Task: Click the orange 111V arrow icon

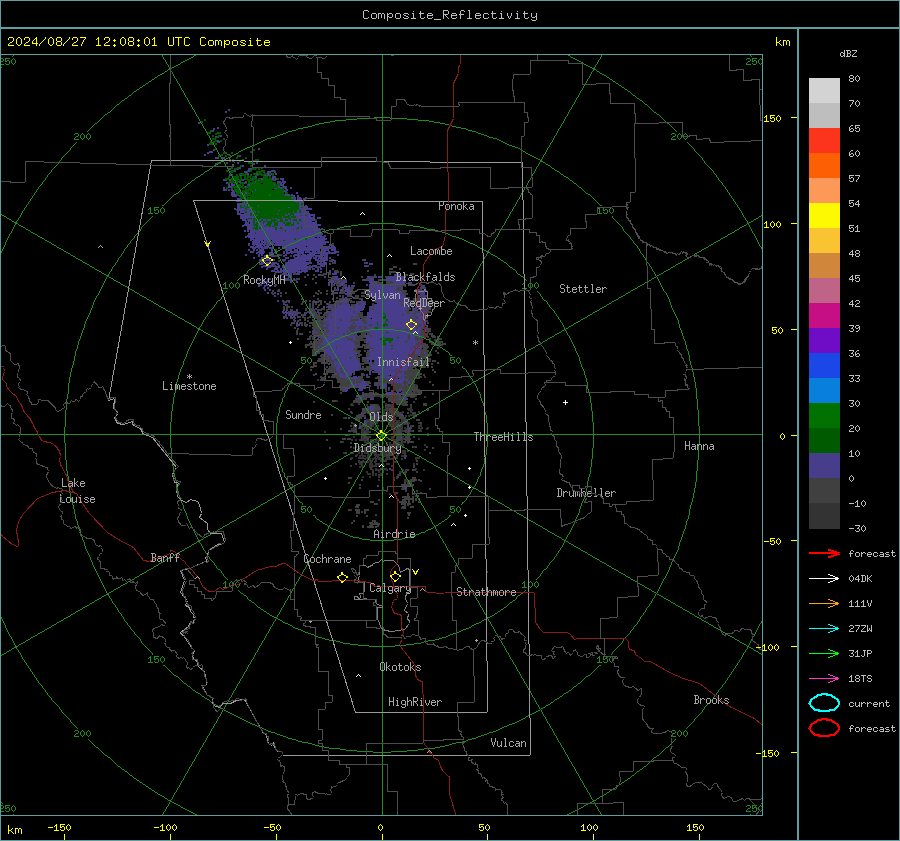Action: [x=824, y=603]
